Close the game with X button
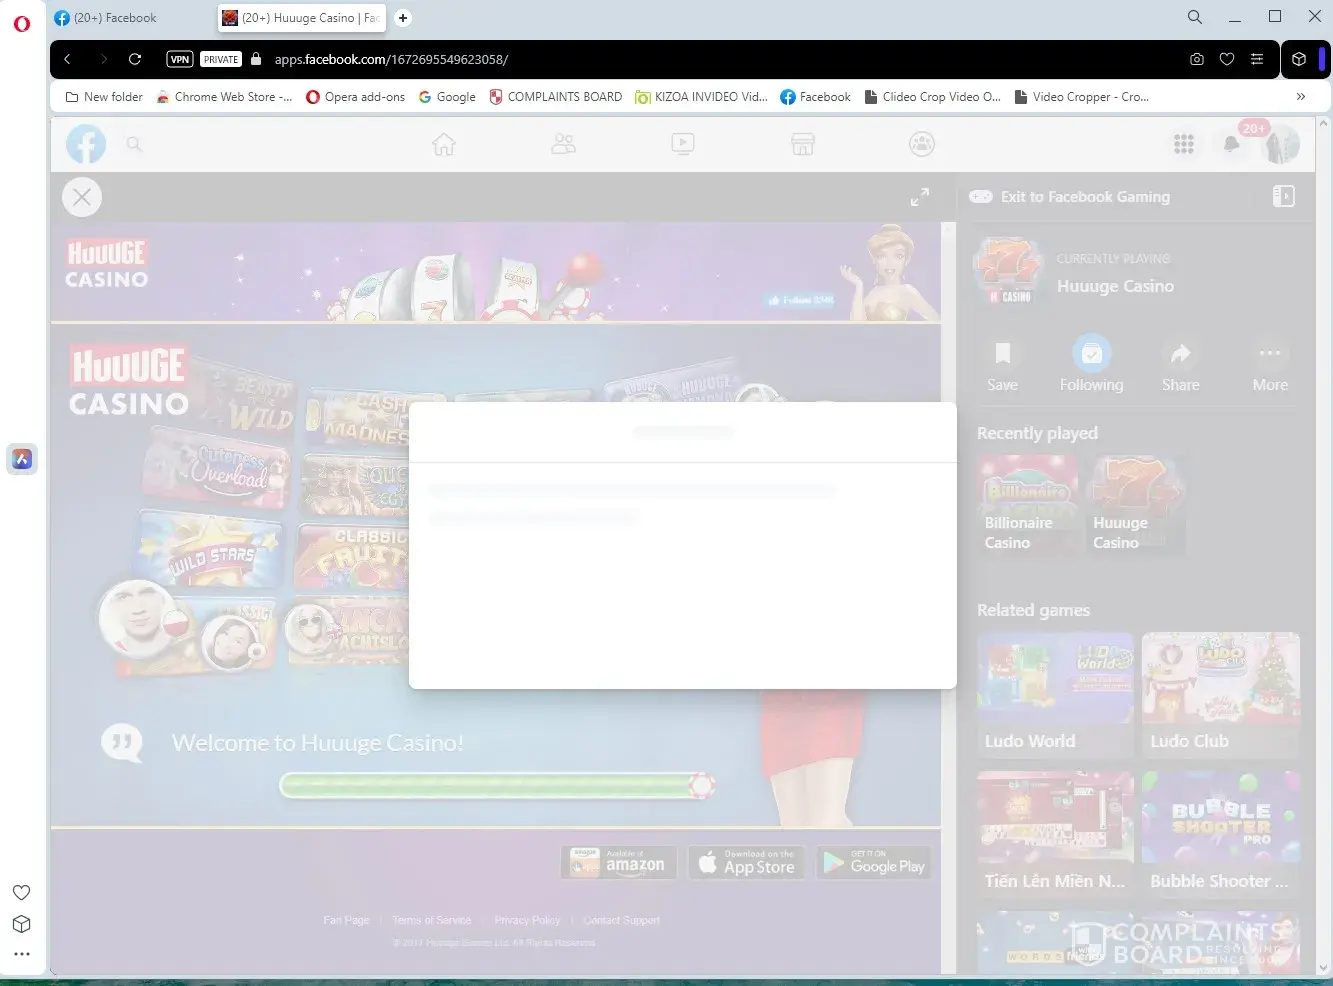The height and width of the screenshot is (986, 1333). [82, 198]
